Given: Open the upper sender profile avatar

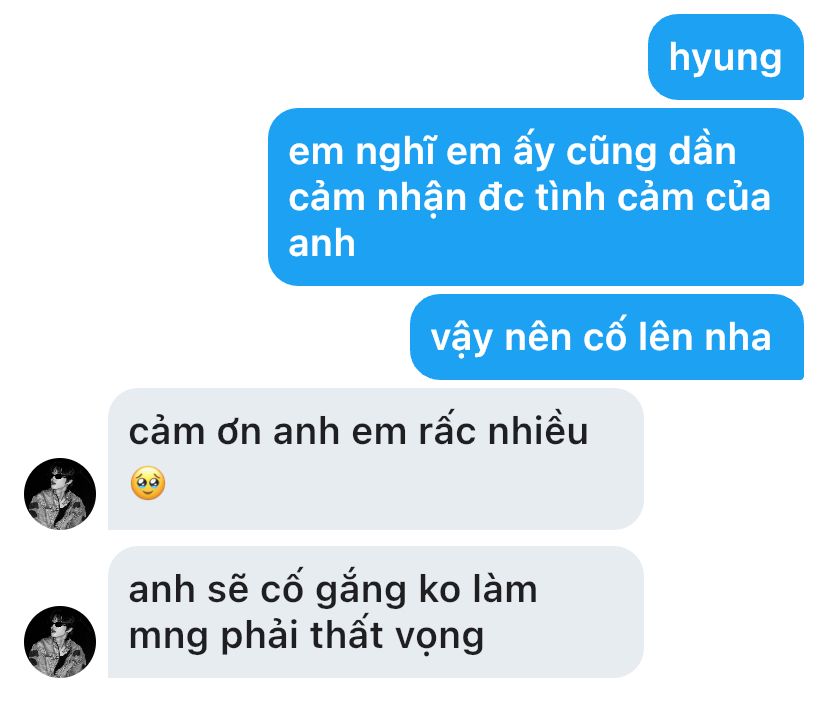Looking at the screenshot, I should pyautogui.click(x=60, y=494).
